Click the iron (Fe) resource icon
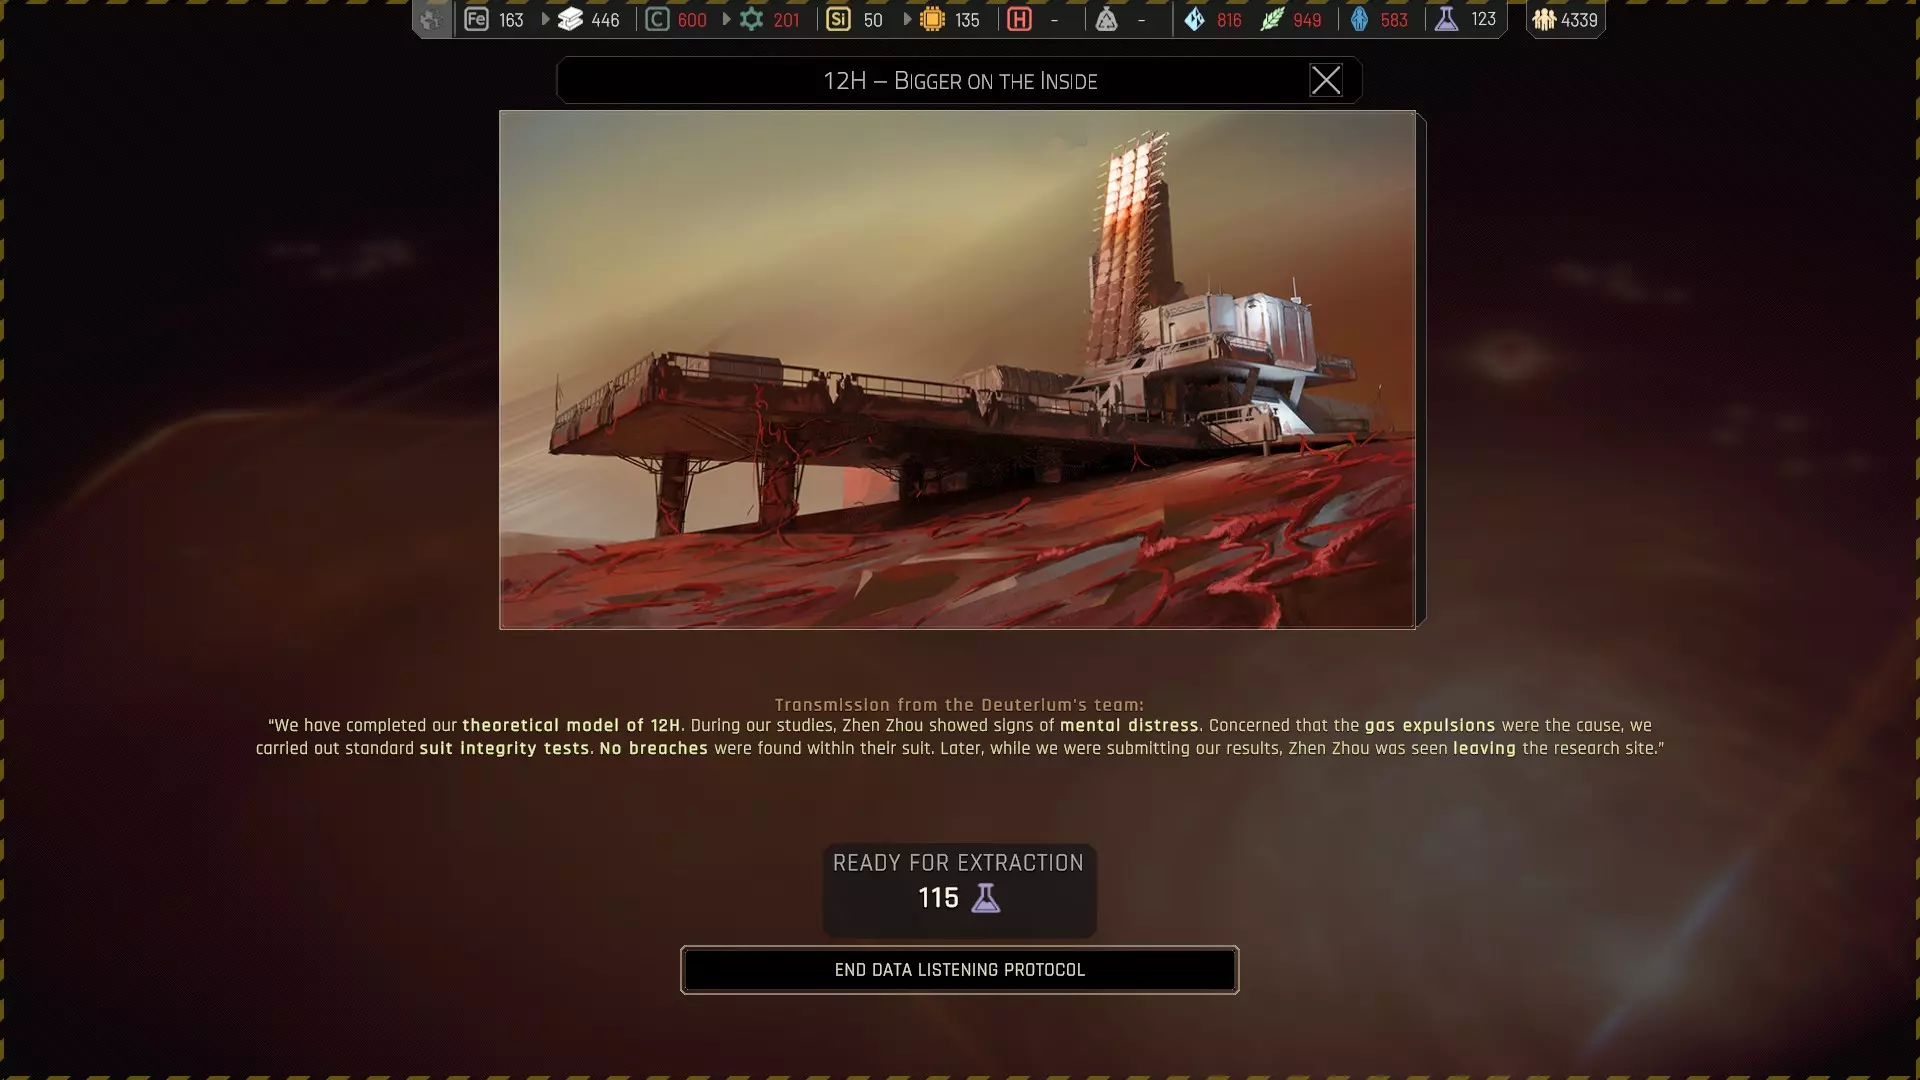This screenshot has width=1920, height=1080. coord(476,19)
